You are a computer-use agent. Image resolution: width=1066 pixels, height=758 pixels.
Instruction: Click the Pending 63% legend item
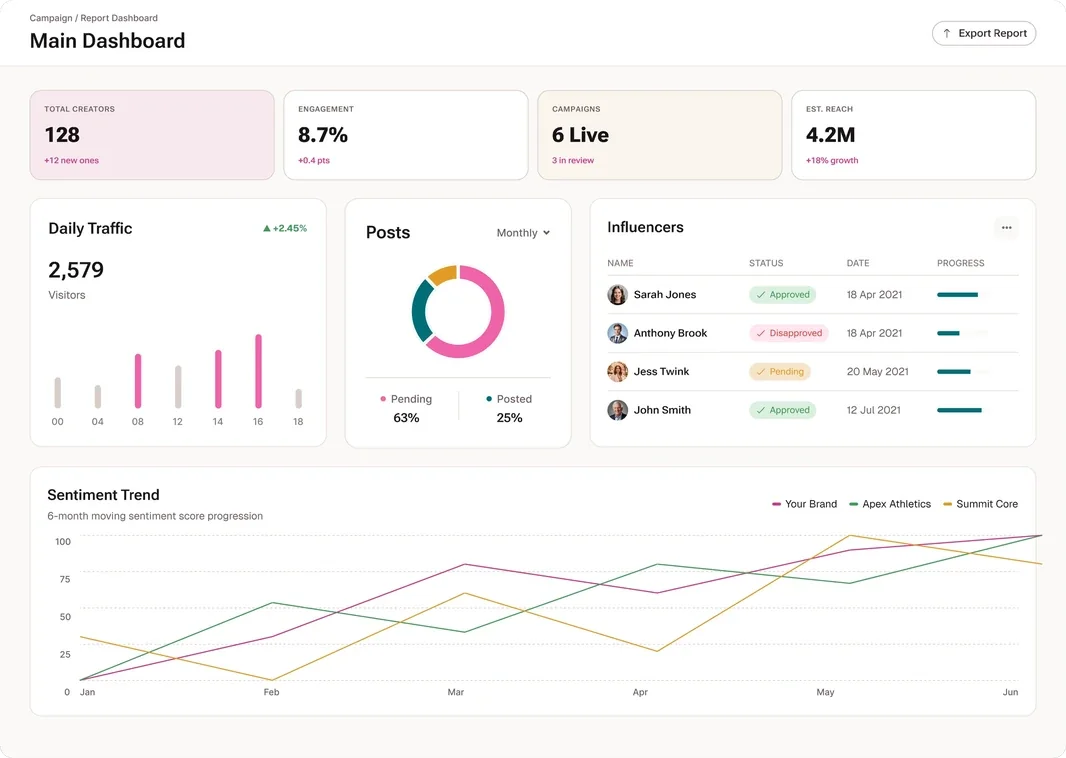pos(406,408)
